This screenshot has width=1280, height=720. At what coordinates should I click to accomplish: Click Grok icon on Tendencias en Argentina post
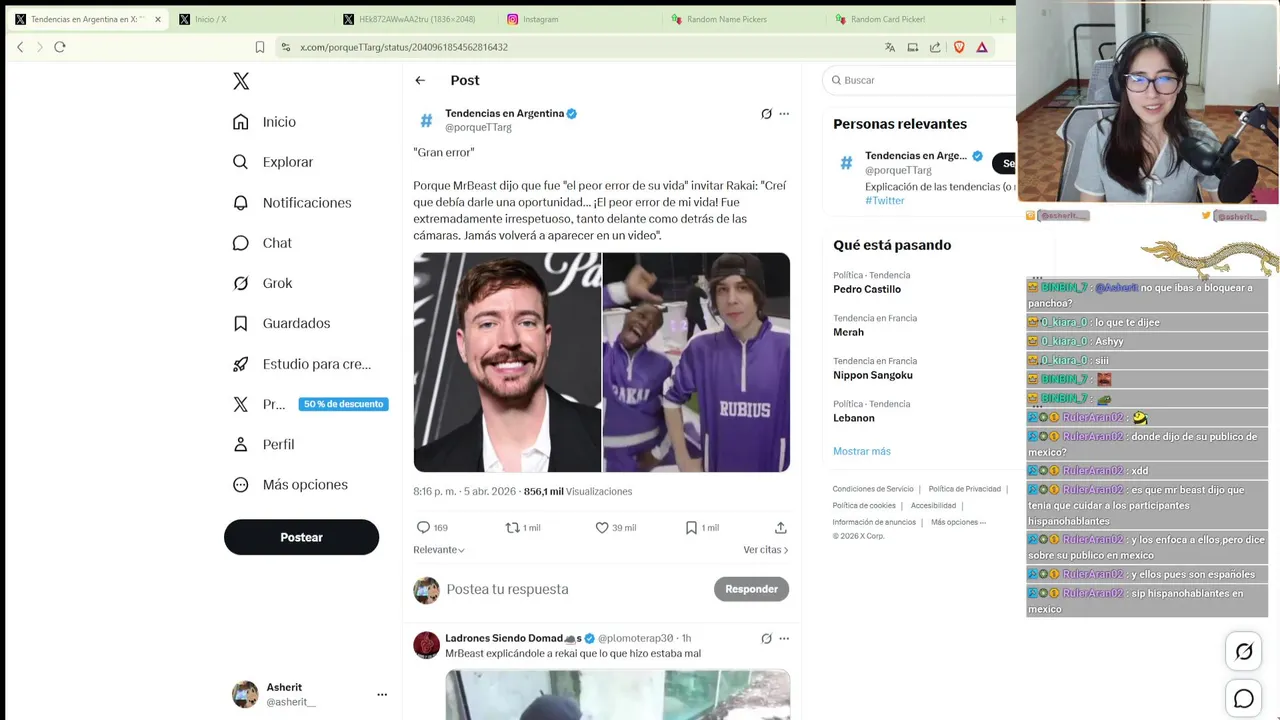tap(766, 114)
